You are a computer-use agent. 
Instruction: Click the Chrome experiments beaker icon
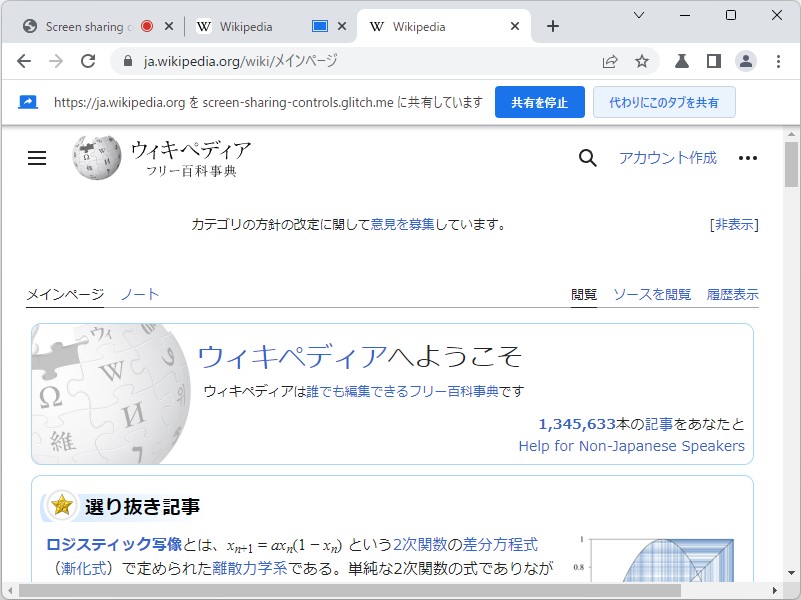[x=681, y=61]
